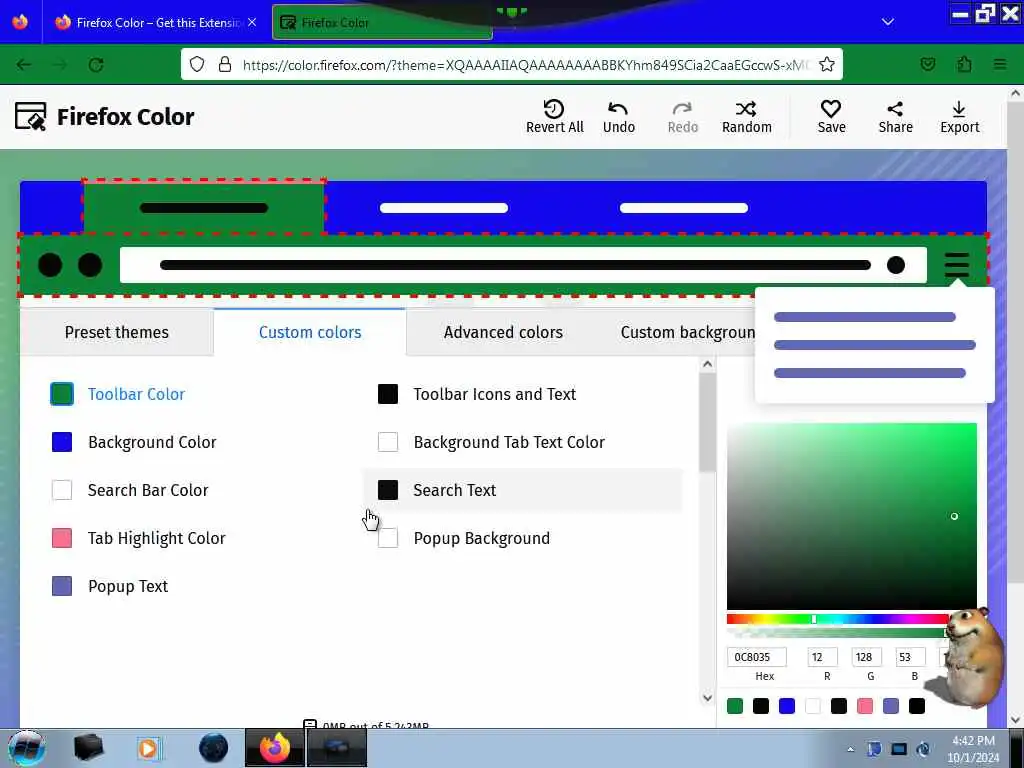Image resolution: width=1024 pixels, height=768 pixels.
Task: Click the Toolbar Color label
Action: [x=136, y=394]
